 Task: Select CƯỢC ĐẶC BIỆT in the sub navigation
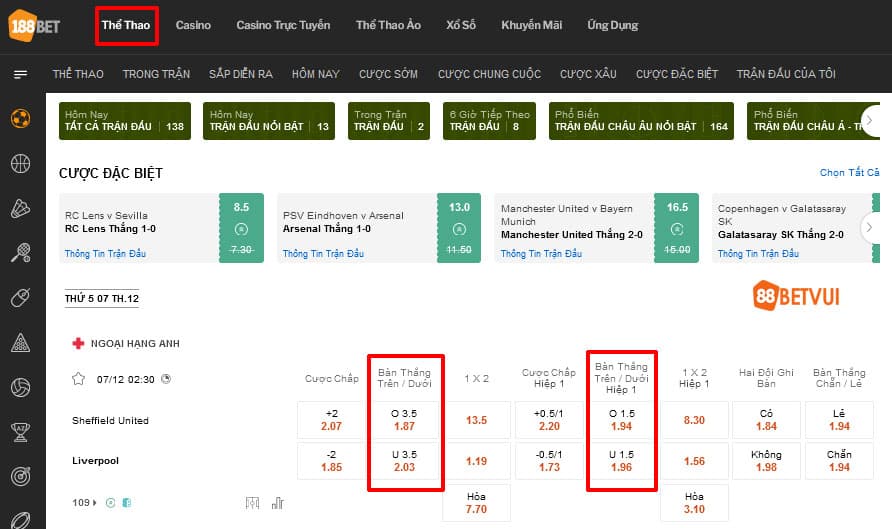677,74
